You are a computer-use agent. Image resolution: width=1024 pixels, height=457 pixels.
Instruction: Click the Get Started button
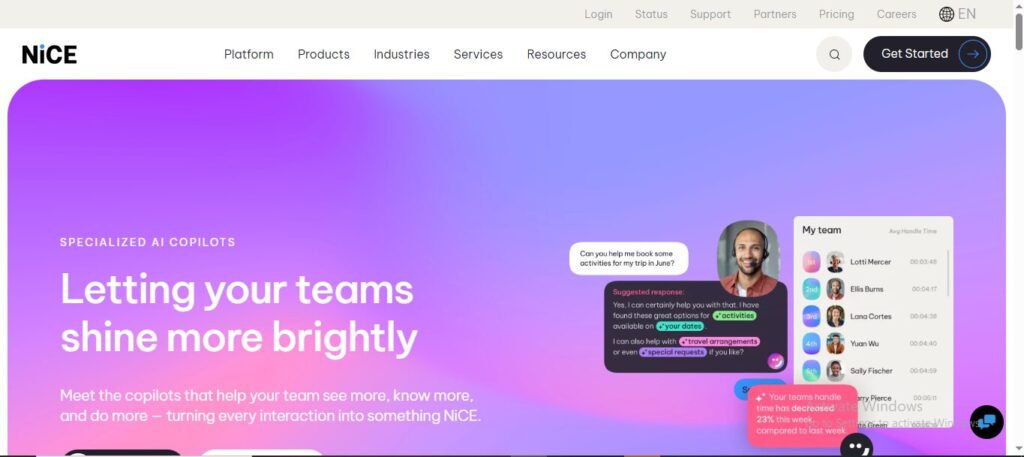[x=927, y=54]
